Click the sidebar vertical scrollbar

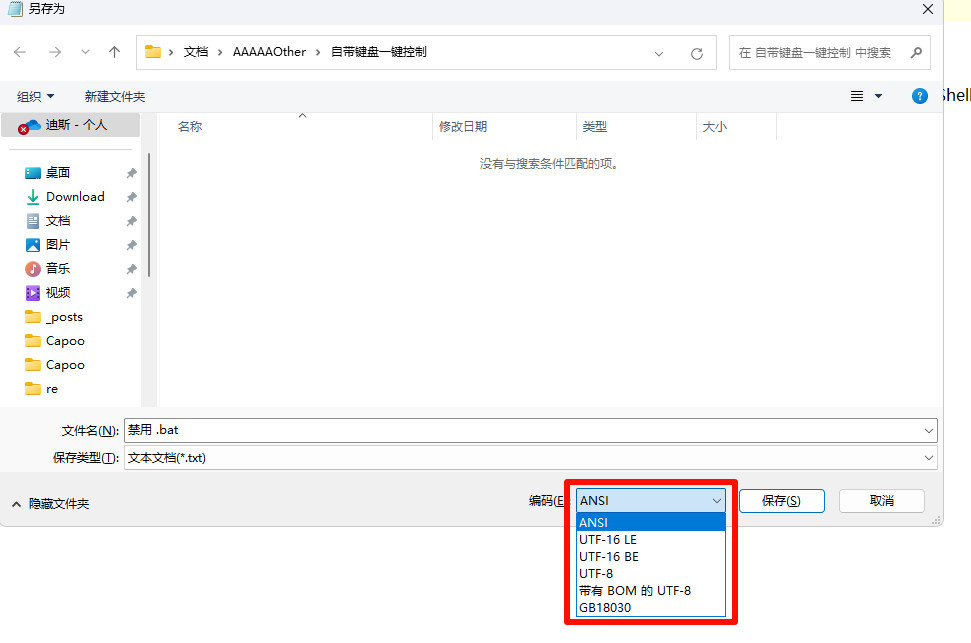point(149,215)
